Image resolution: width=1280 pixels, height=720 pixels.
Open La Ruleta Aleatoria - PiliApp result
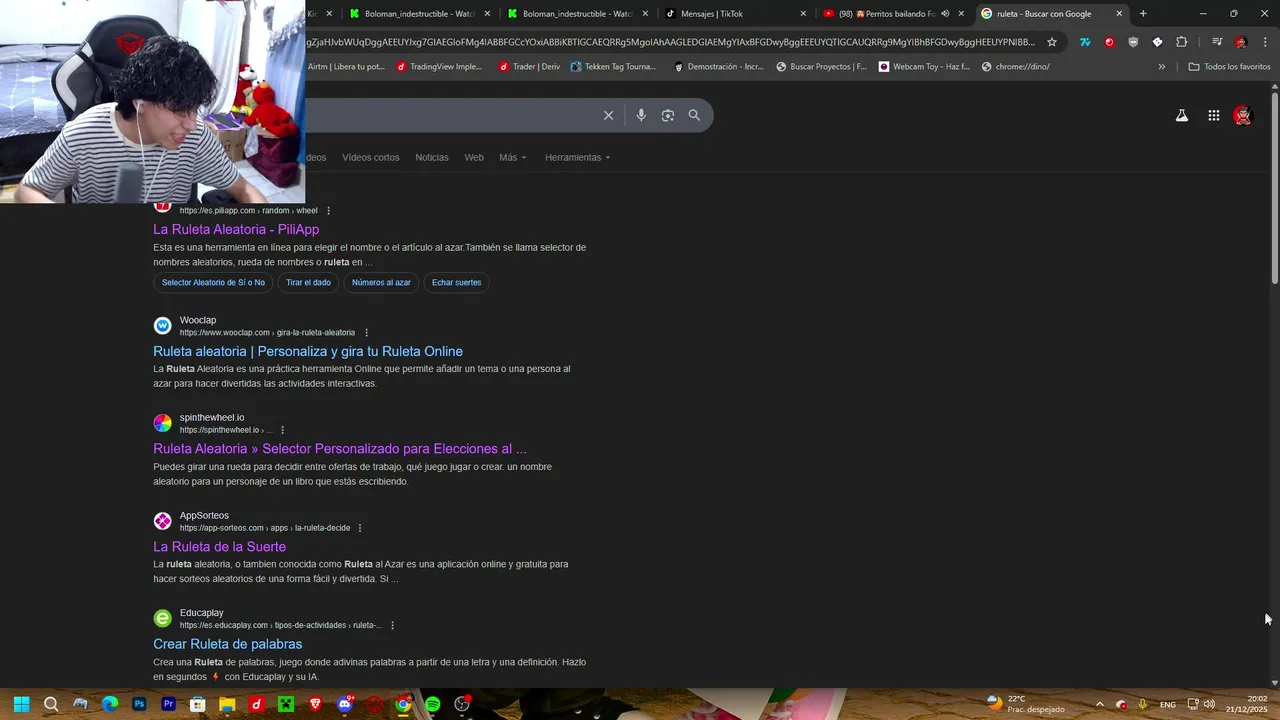[x=236, y=230]
